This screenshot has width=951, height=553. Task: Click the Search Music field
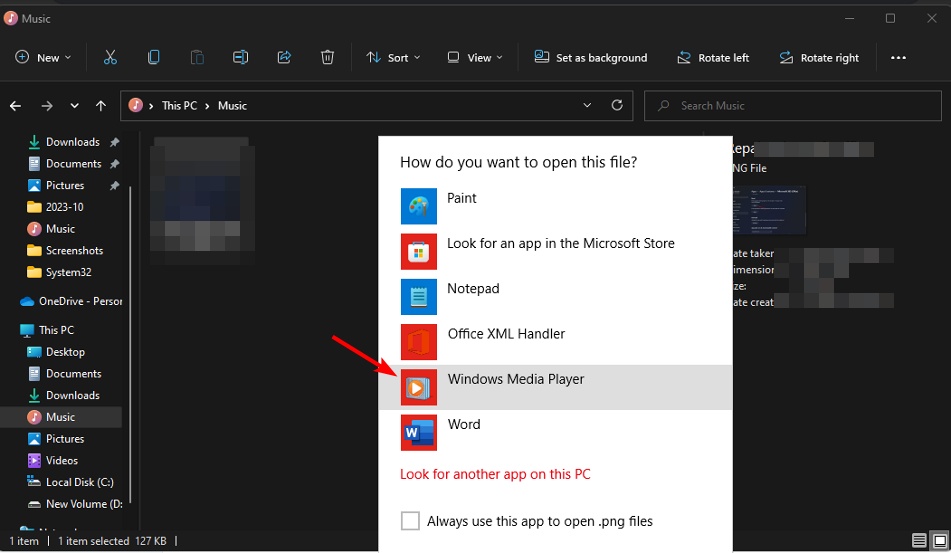793,106
